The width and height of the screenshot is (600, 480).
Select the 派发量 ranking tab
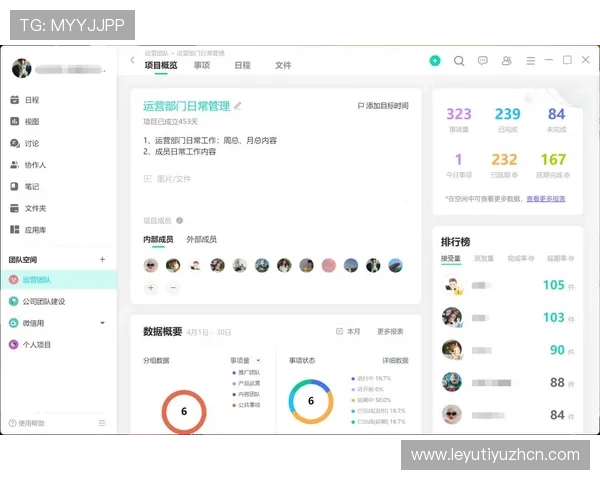pyautogui.click(x=484, y=258)
